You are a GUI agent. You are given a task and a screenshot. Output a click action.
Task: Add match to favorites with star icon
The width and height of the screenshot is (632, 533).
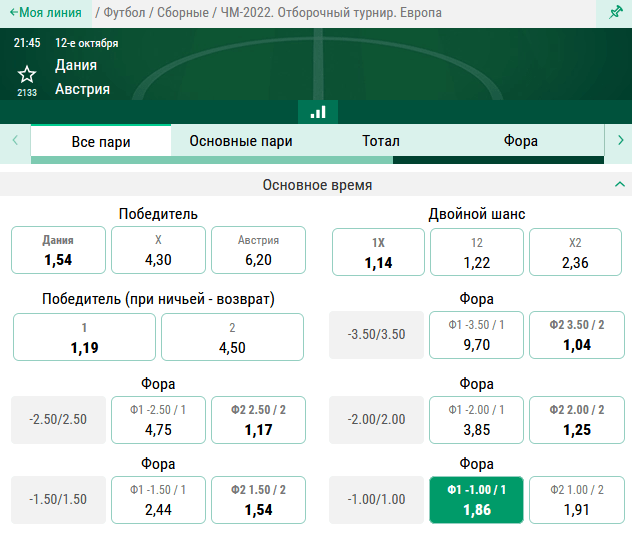[27, 74]
